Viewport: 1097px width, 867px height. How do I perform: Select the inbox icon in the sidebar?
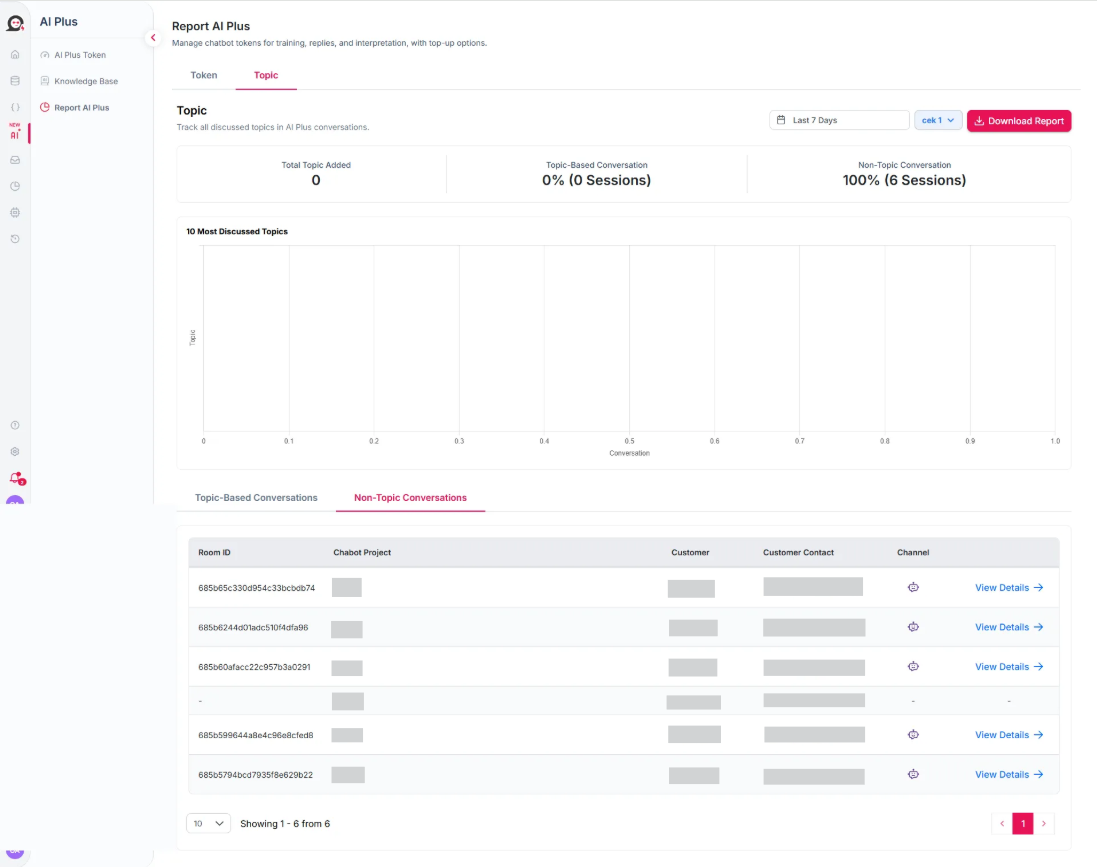[15, 159]
